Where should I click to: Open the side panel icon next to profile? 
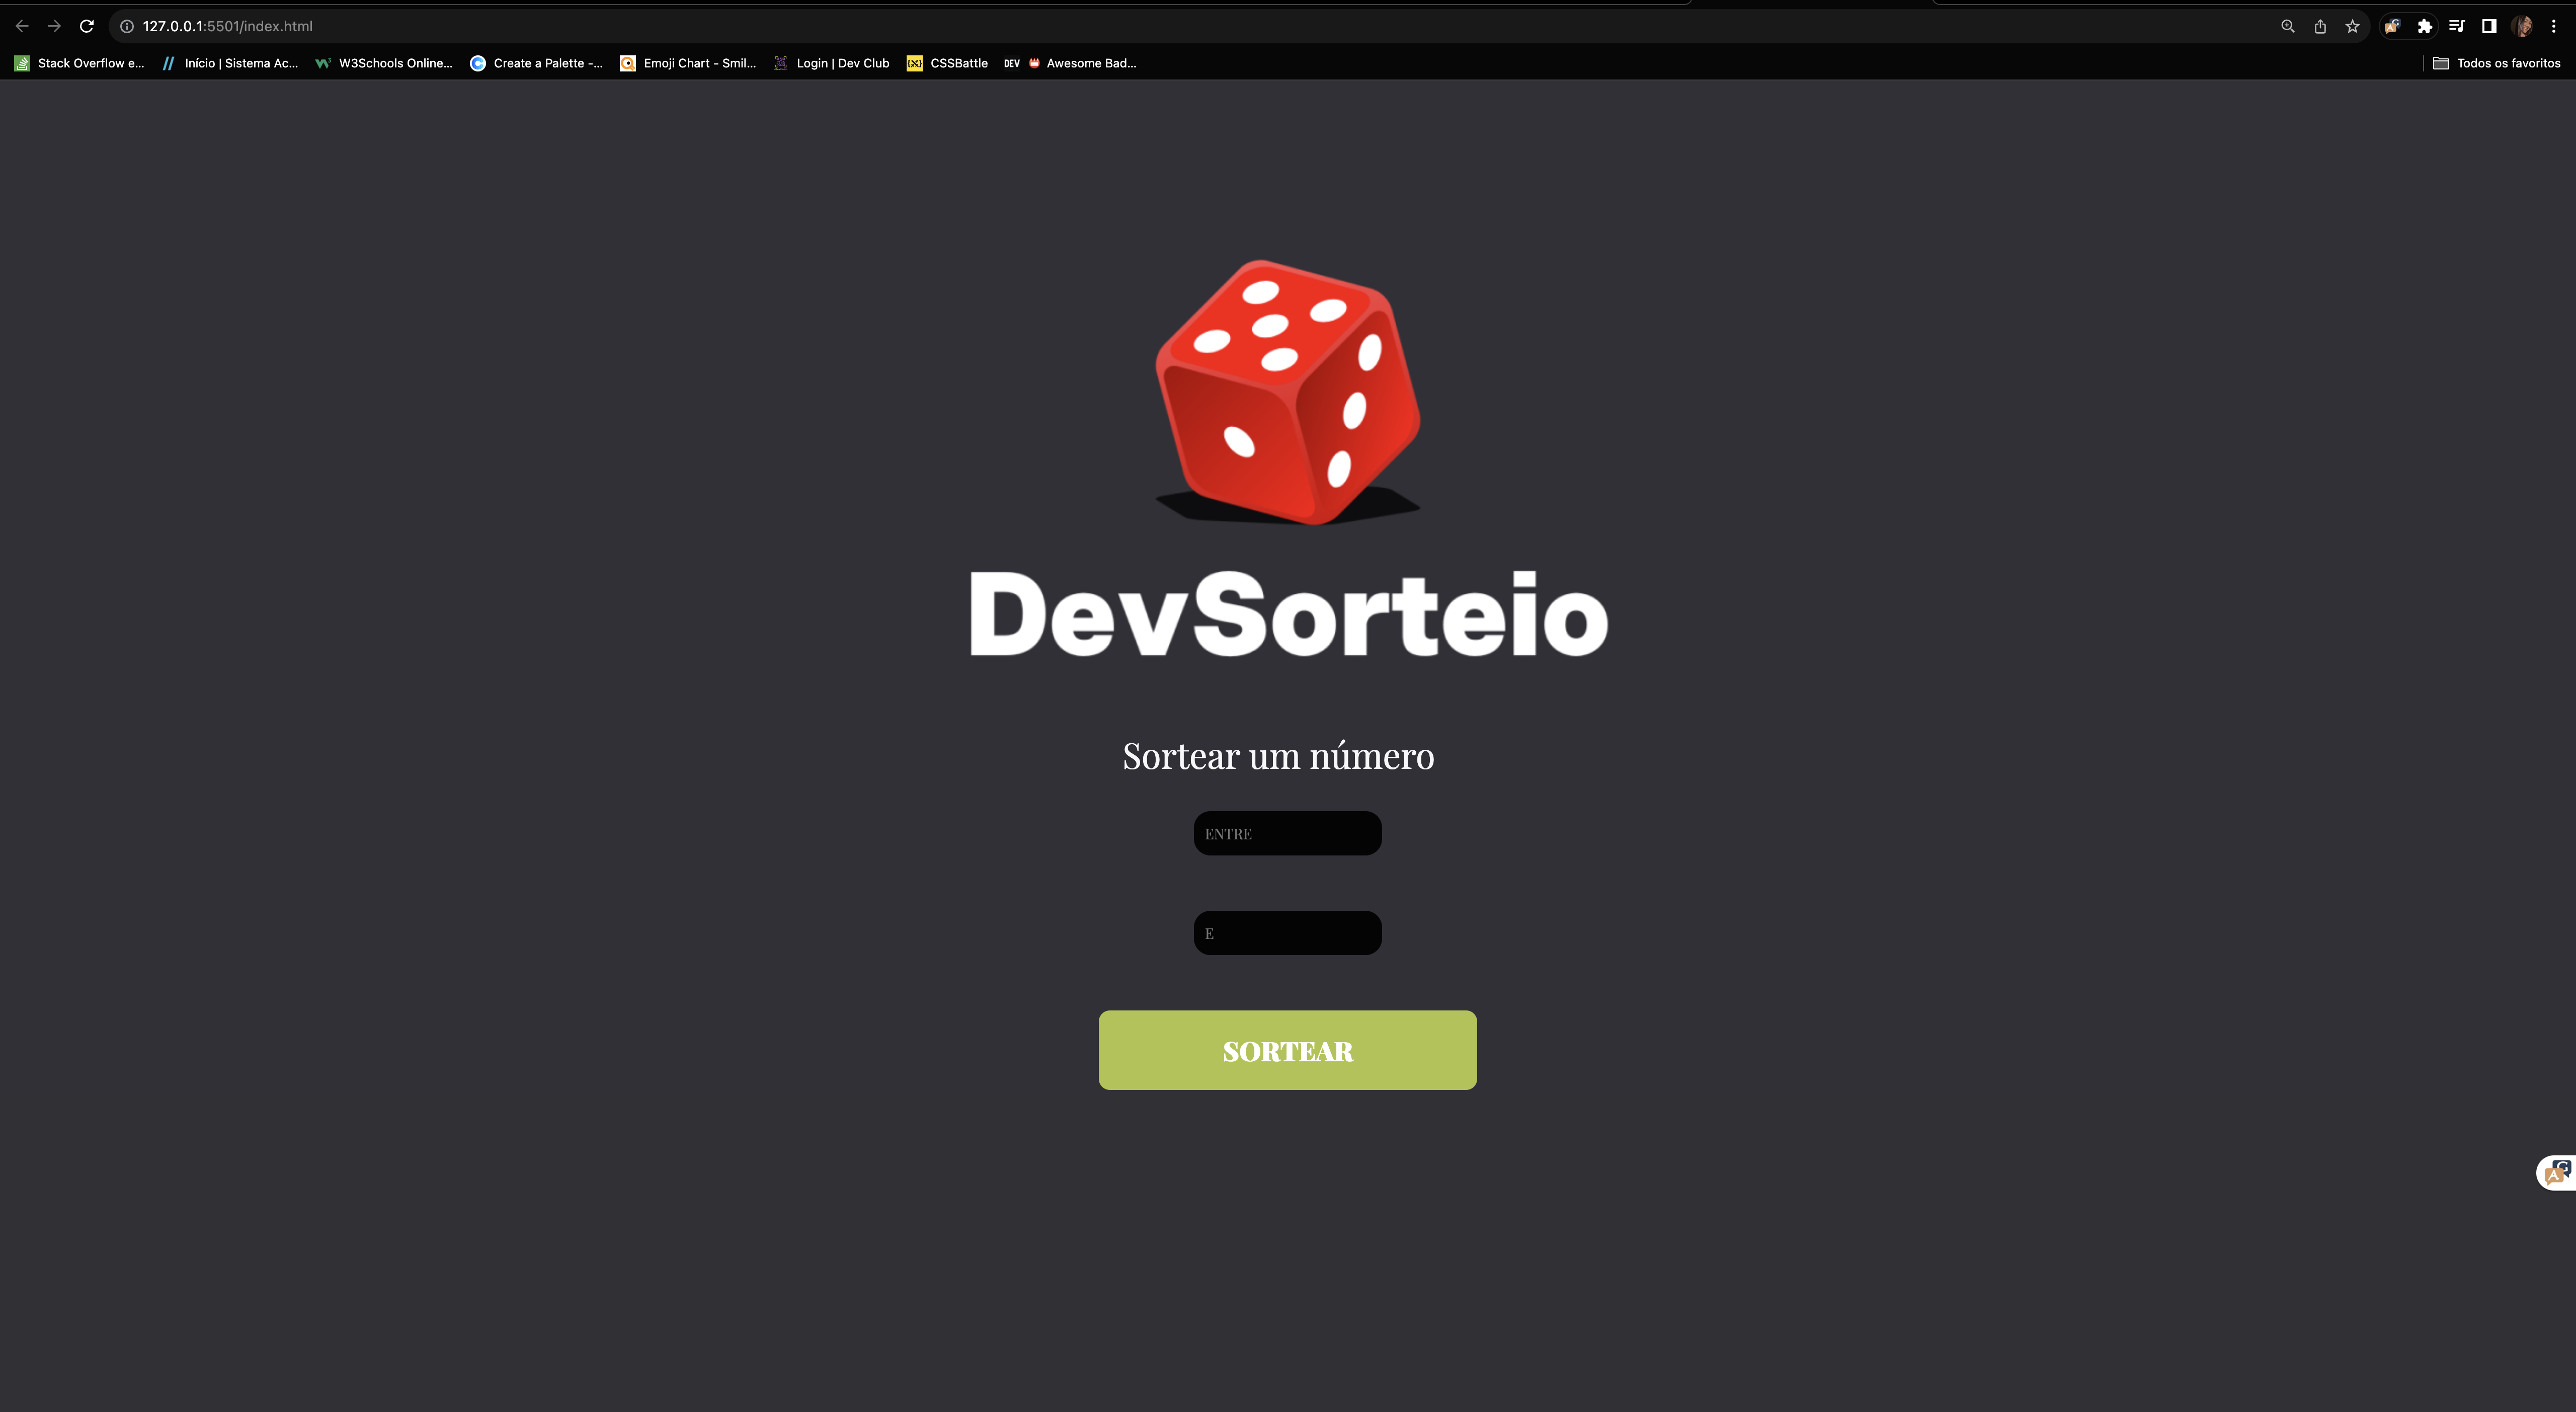2488,26
